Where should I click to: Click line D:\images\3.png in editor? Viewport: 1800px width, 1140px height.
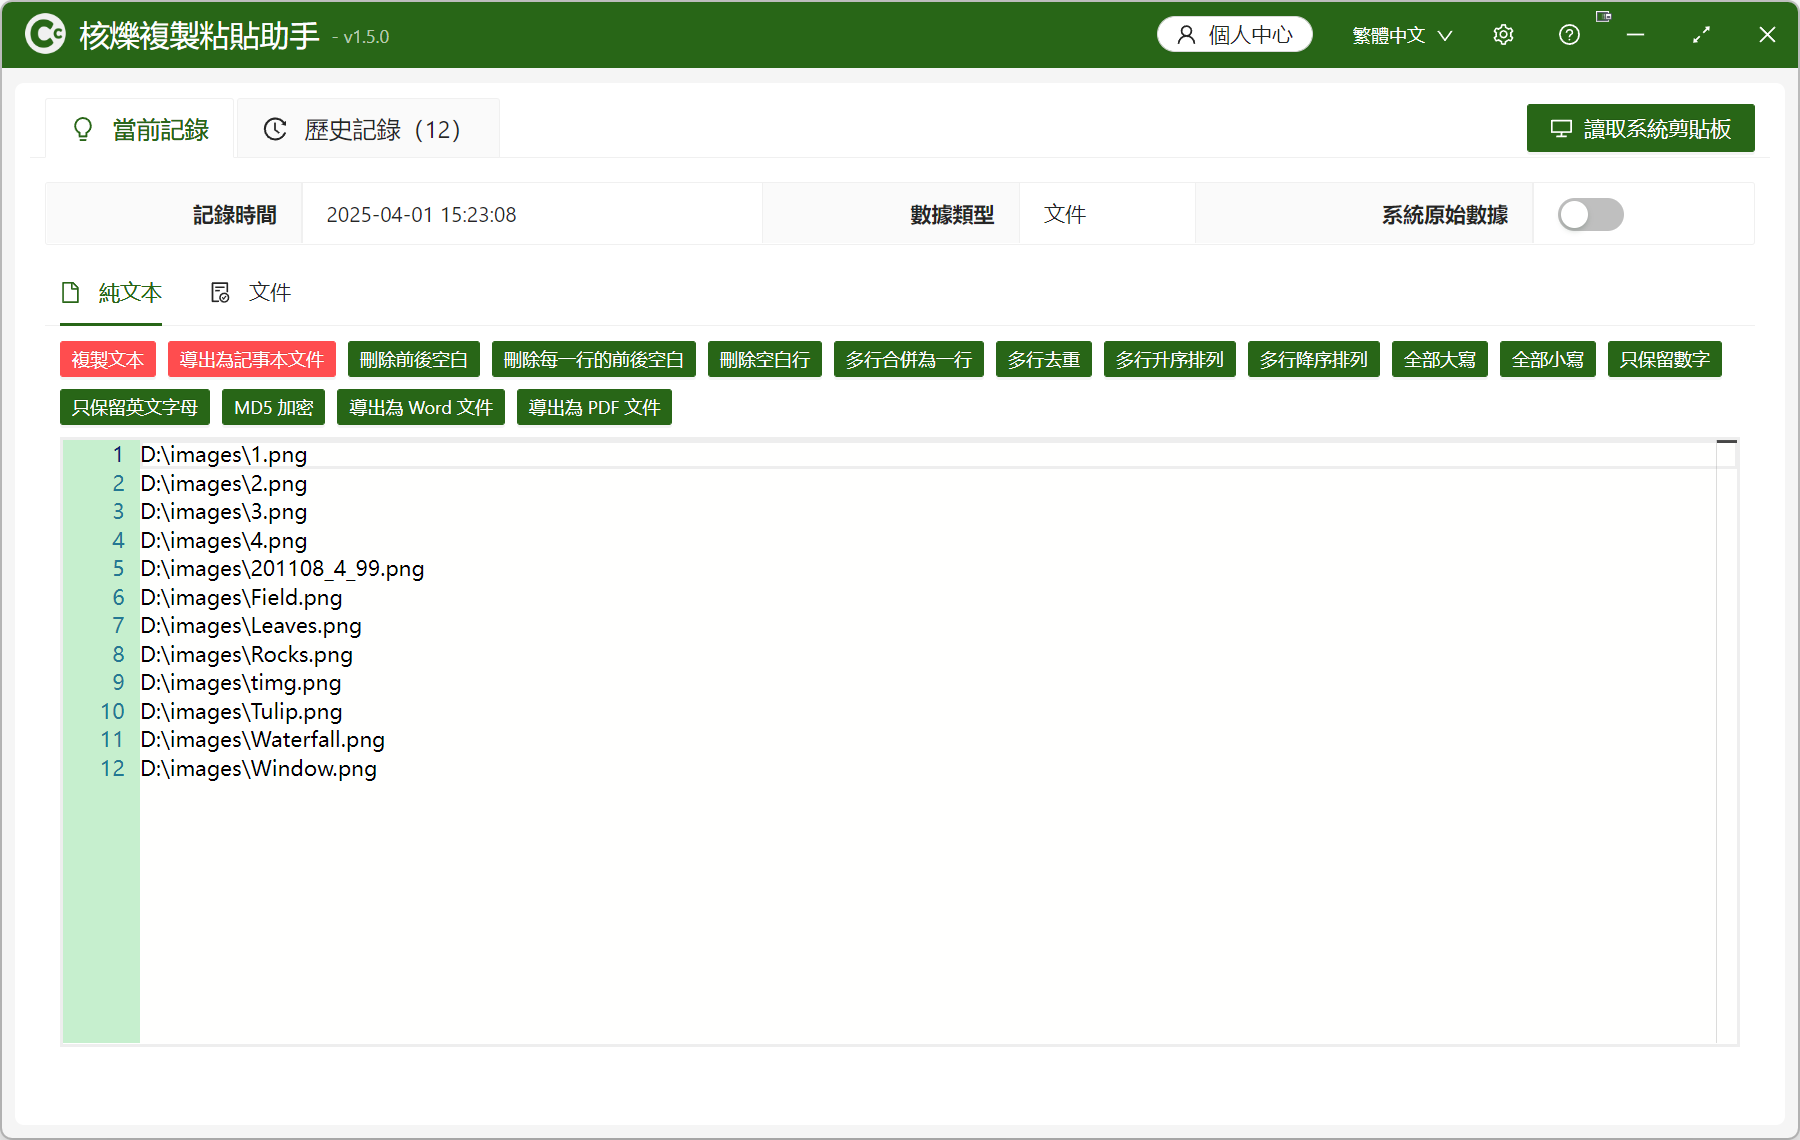224,512
